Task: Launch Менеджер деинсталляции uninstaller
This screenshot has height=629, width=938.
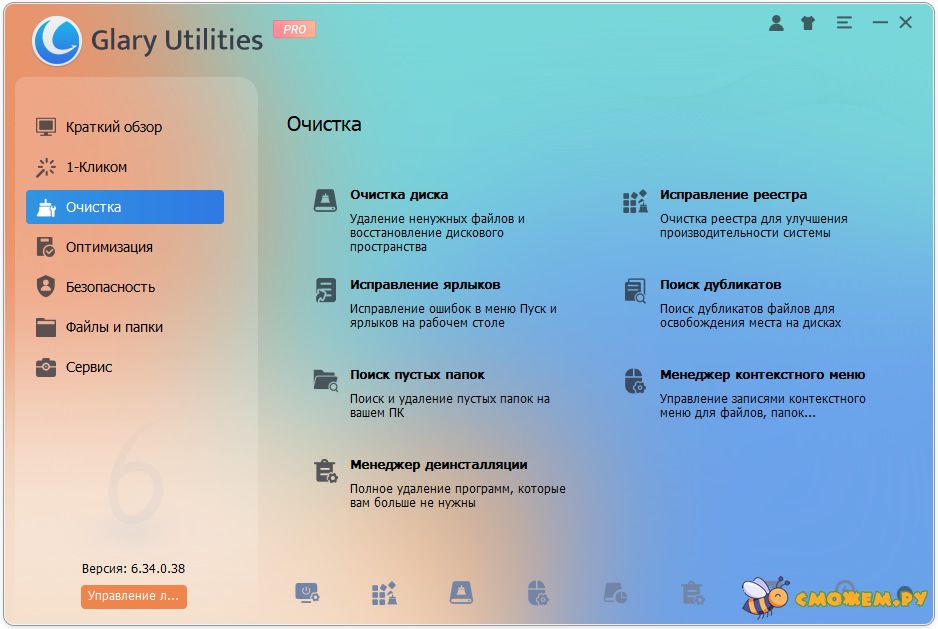Action: [438, 464]
